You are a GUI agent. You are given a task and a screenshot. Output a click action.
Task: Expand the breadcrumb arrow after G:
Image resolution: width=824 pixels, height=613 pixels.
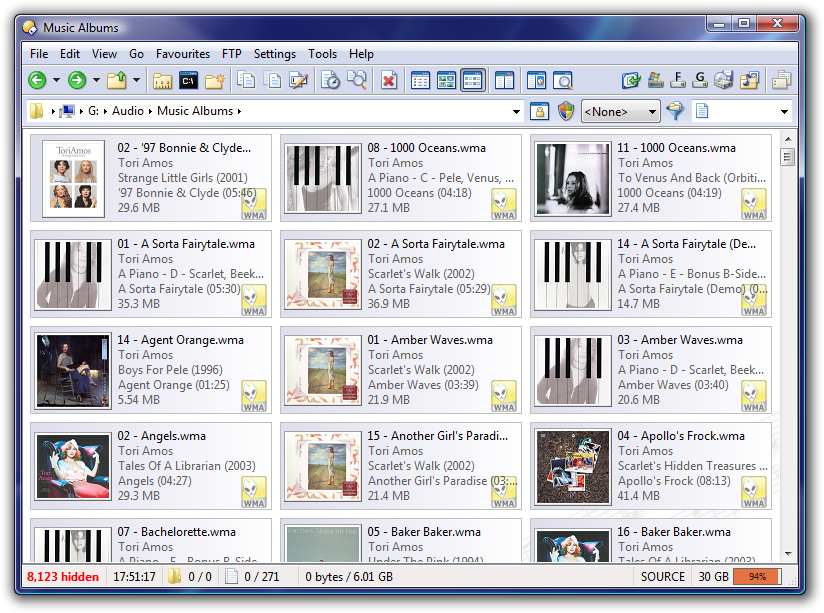coord(105,111)
